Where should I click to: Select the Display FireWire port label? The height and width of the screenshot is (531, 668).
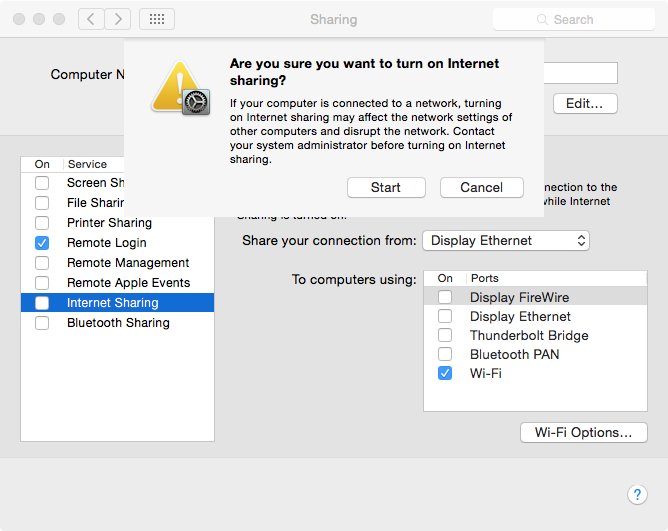[x=519, y=297]
